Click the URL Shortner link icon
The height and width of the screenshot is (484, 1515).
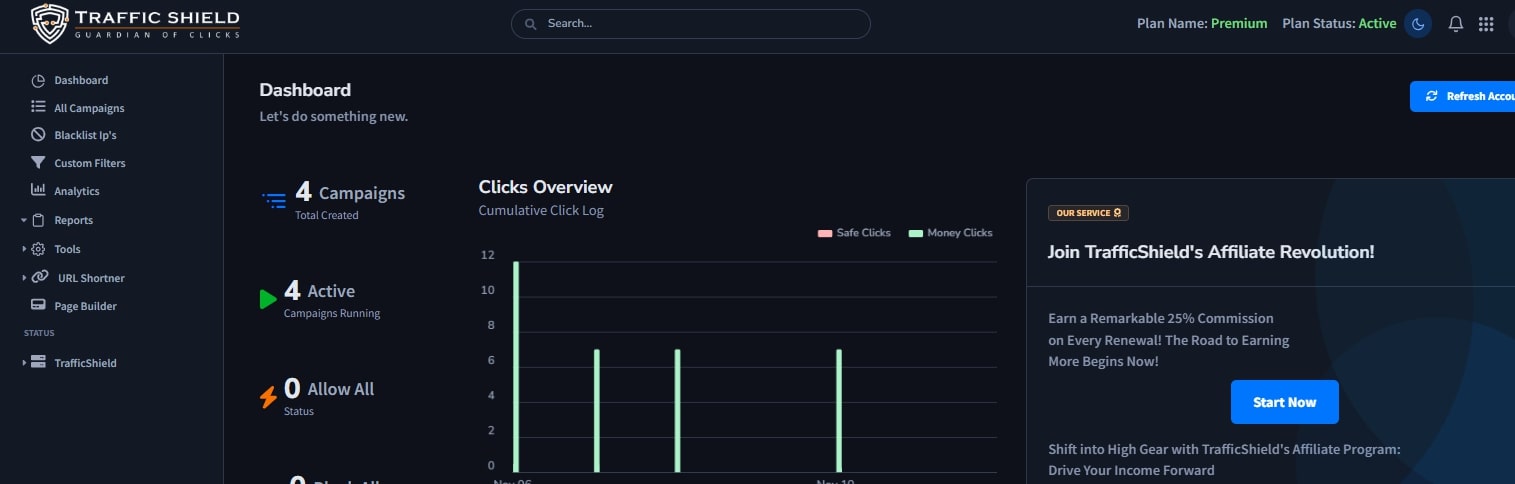[x=40, y=277]
